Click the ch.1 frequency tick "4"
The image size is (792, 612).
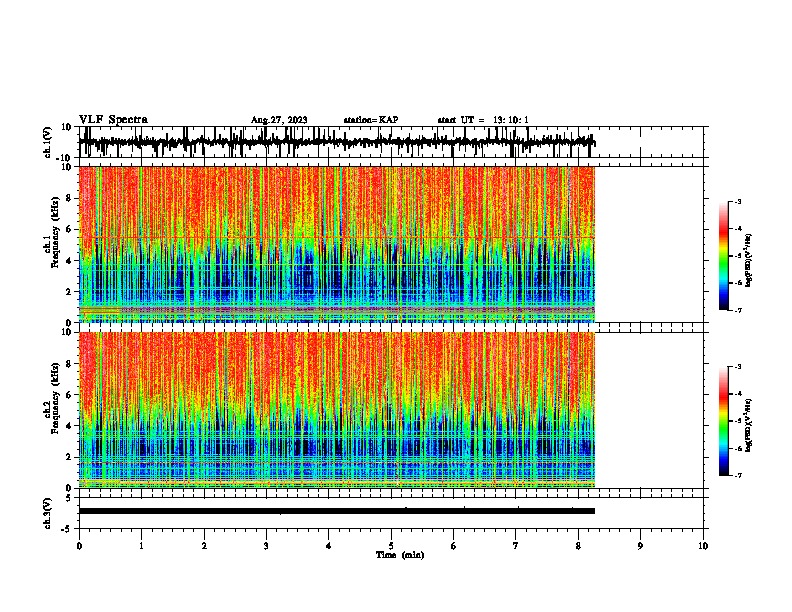pos(69,261)
